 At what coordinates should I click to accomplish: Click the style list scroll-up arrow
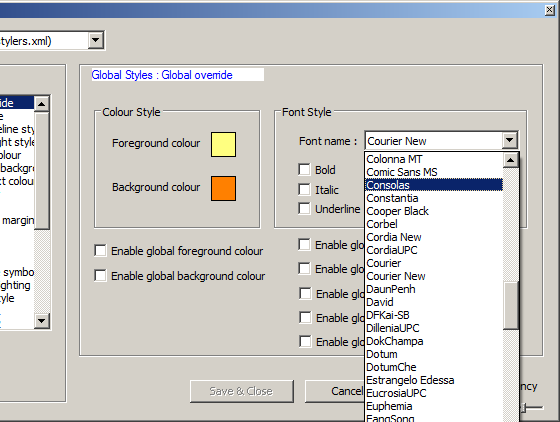coord(42,104)
